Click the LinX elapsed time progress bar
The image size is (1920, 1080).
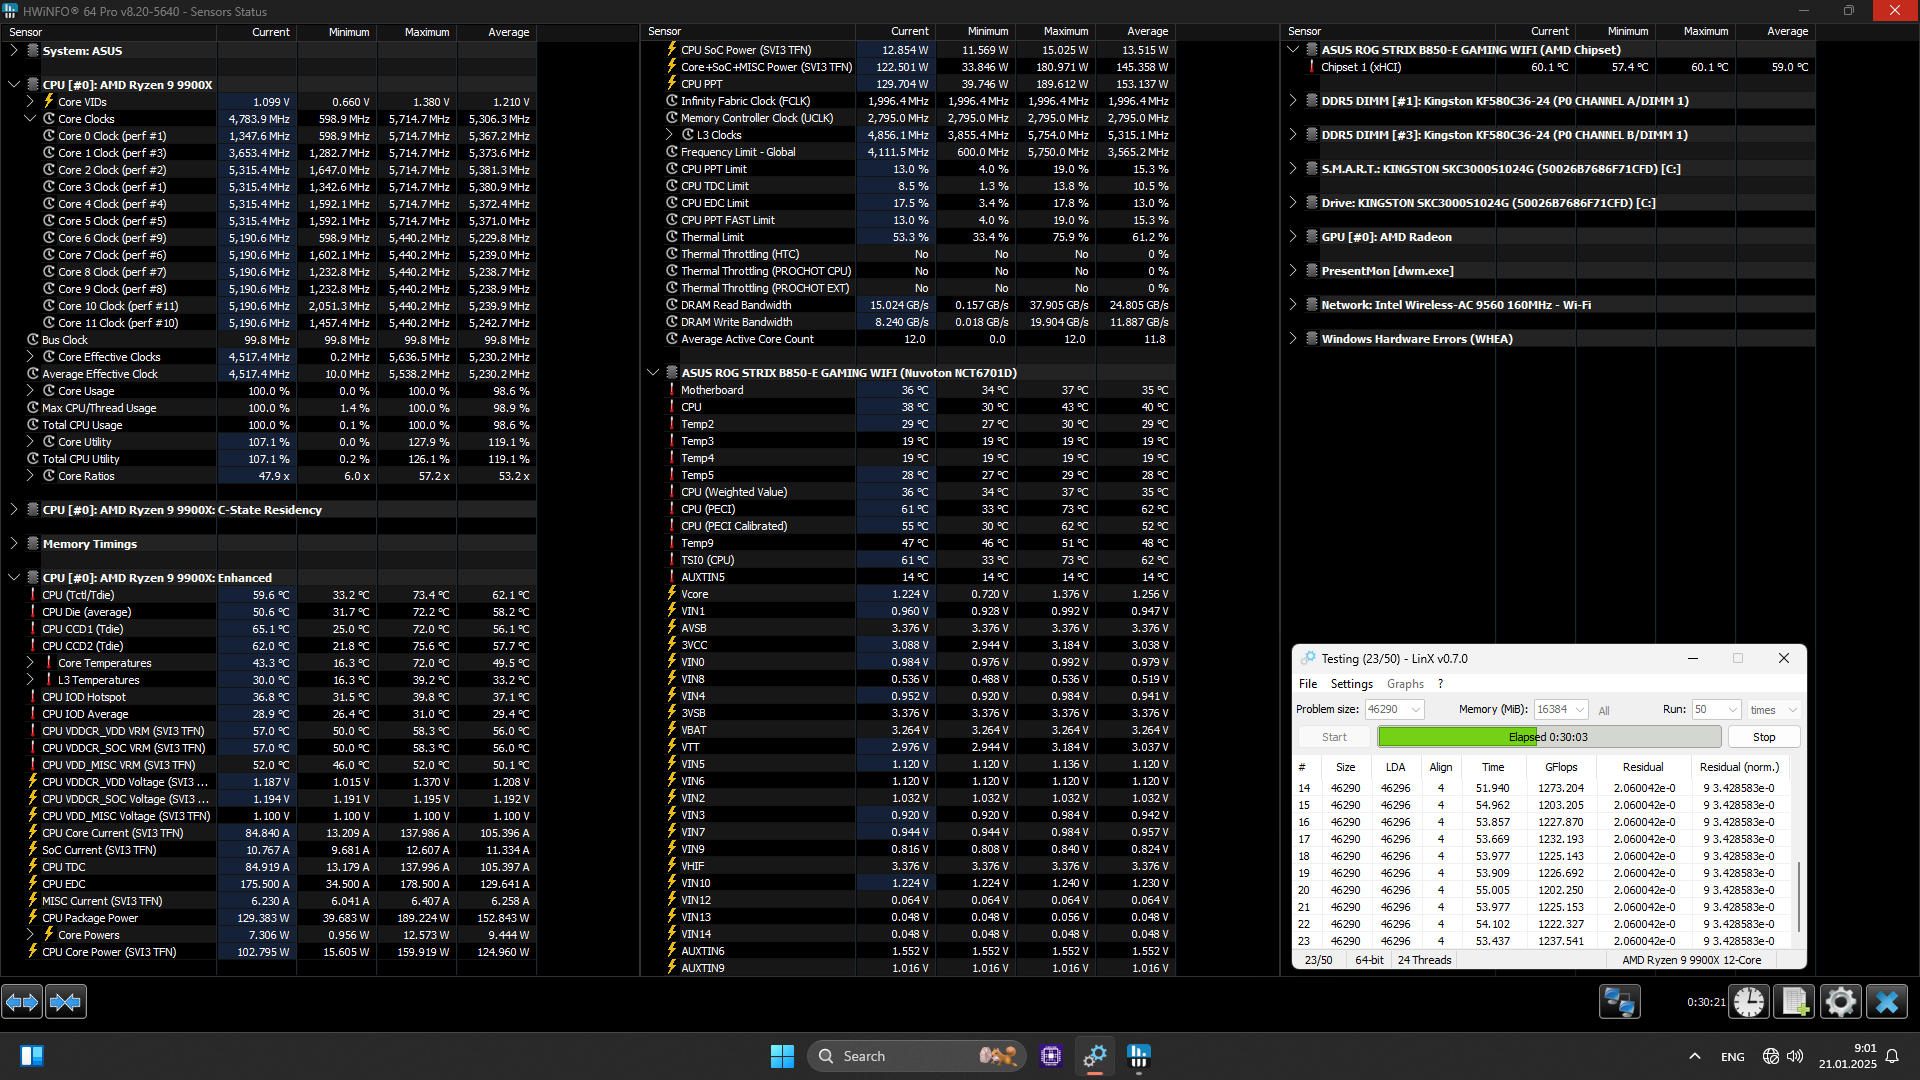pyautogui.click(x=1548, y=737)
